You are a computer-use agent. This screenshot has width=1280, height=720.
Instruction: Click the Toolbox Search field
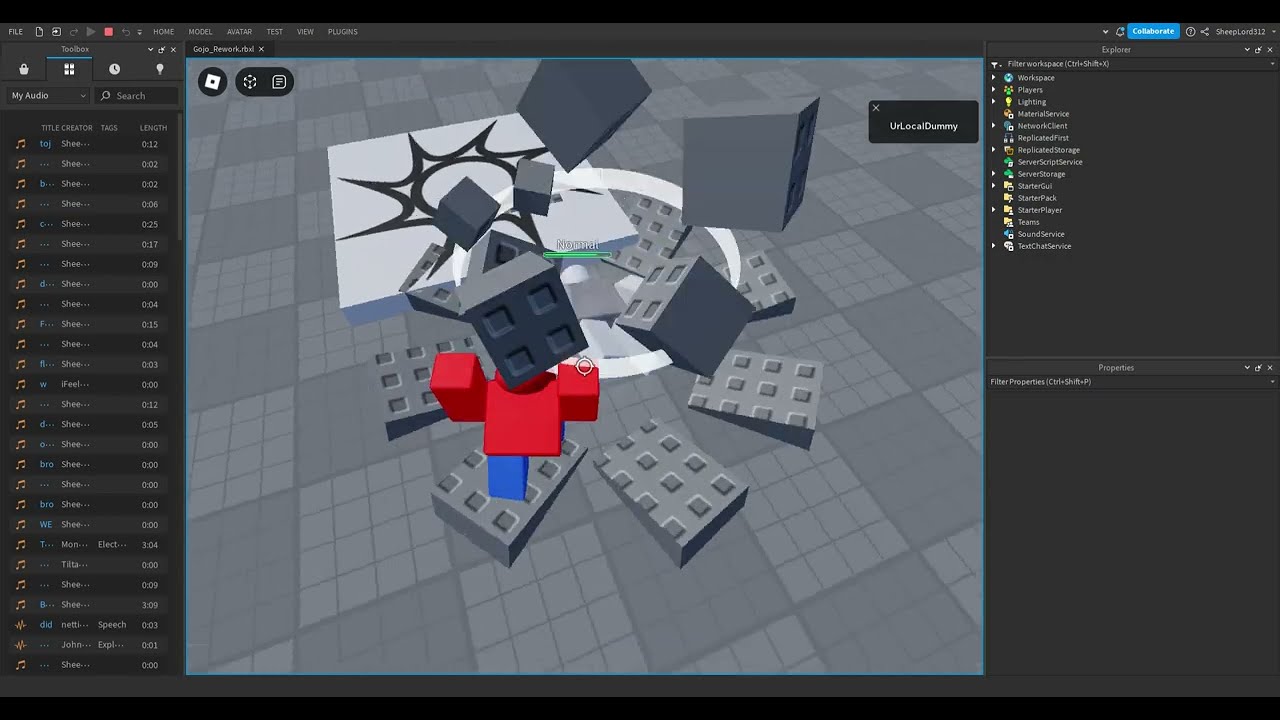click(x=137, y=96)
